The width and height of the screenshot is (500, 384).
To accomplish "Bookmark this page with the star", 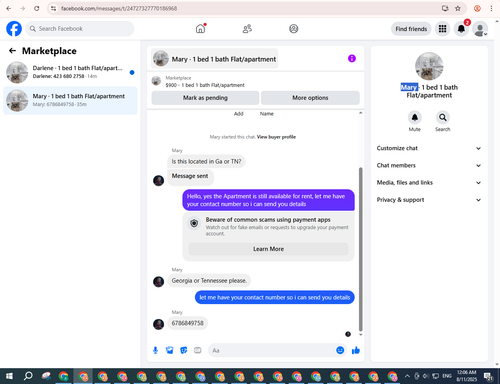I will pos(458,8).
